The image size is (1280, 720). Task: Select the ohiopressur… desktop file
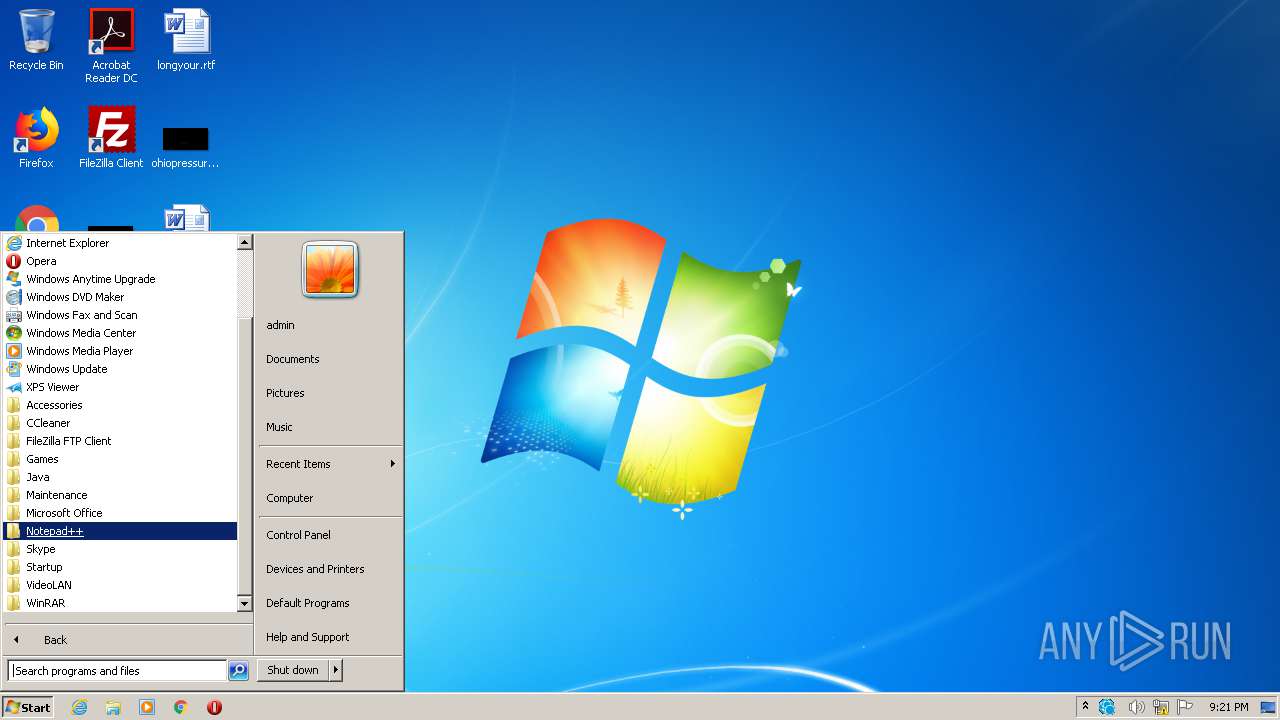click(186, 146)
